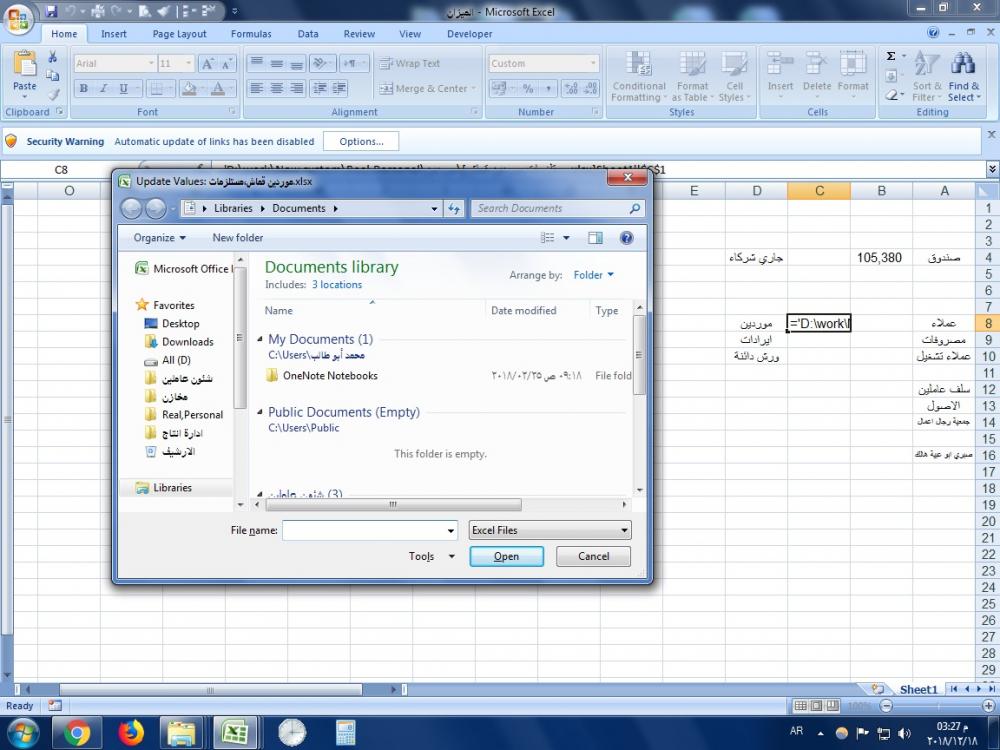Open the font size 11 dropdown
Screen dimensions: 1000x750
(189, 63)
